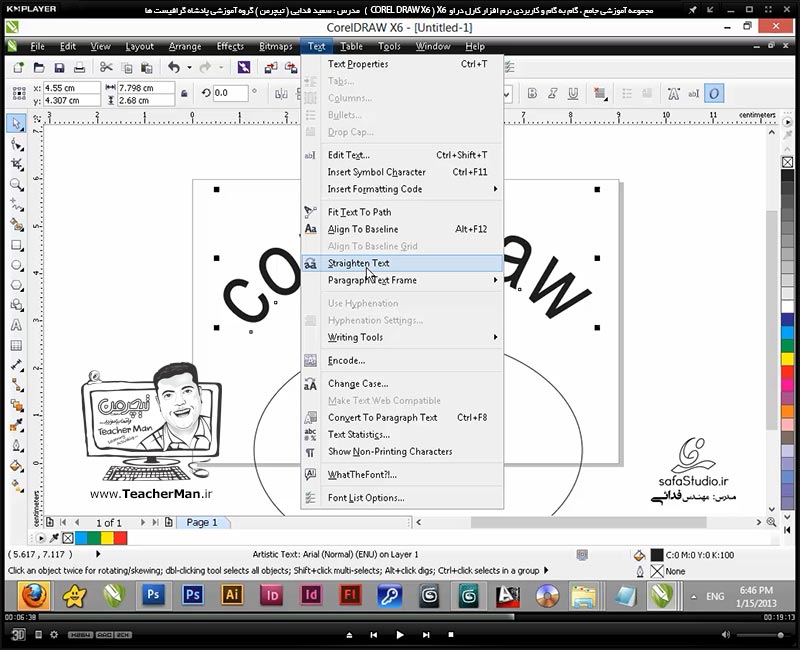Viewport: 800px width, 650px height.
Task: Expand the Undo history dropdown arrow
Action: 189,67
